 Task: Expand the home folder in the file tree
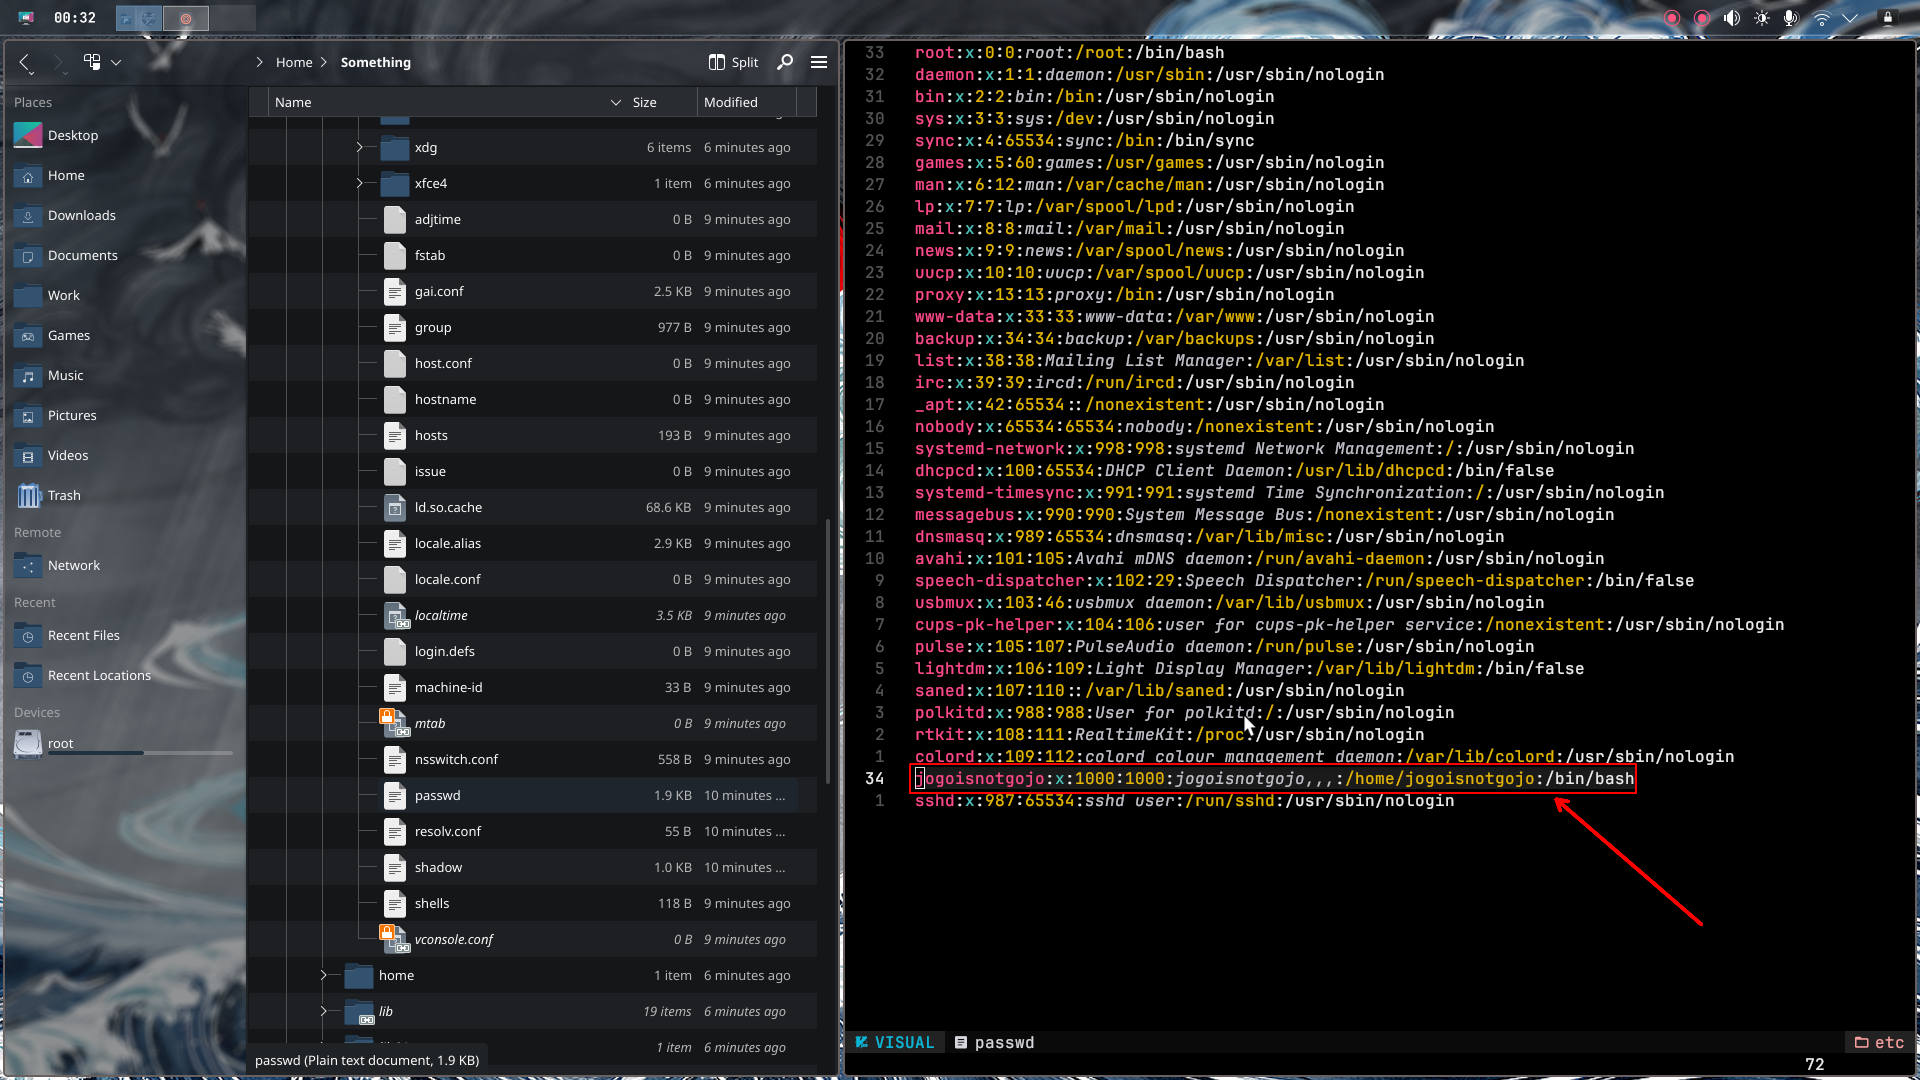tap(323, 975)
